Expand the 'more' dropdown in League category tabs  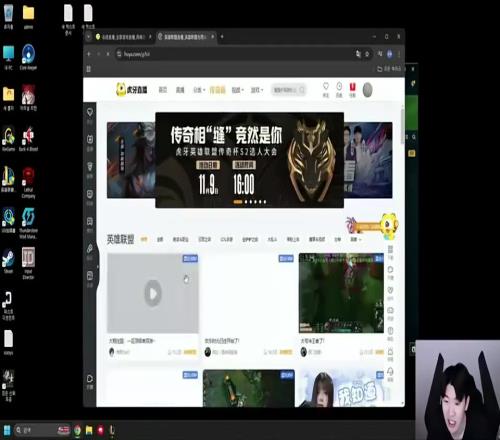pos(355,239)
